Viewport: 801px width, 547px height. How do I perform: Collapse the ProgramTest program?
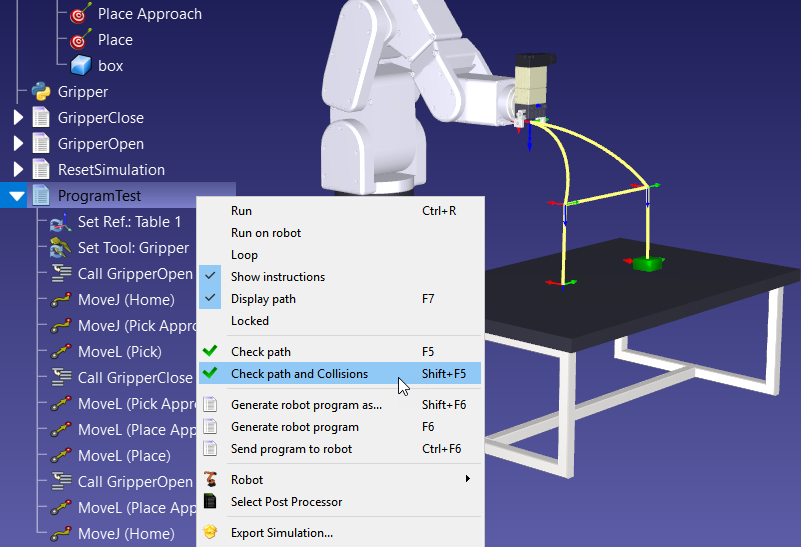pos(17,196)
